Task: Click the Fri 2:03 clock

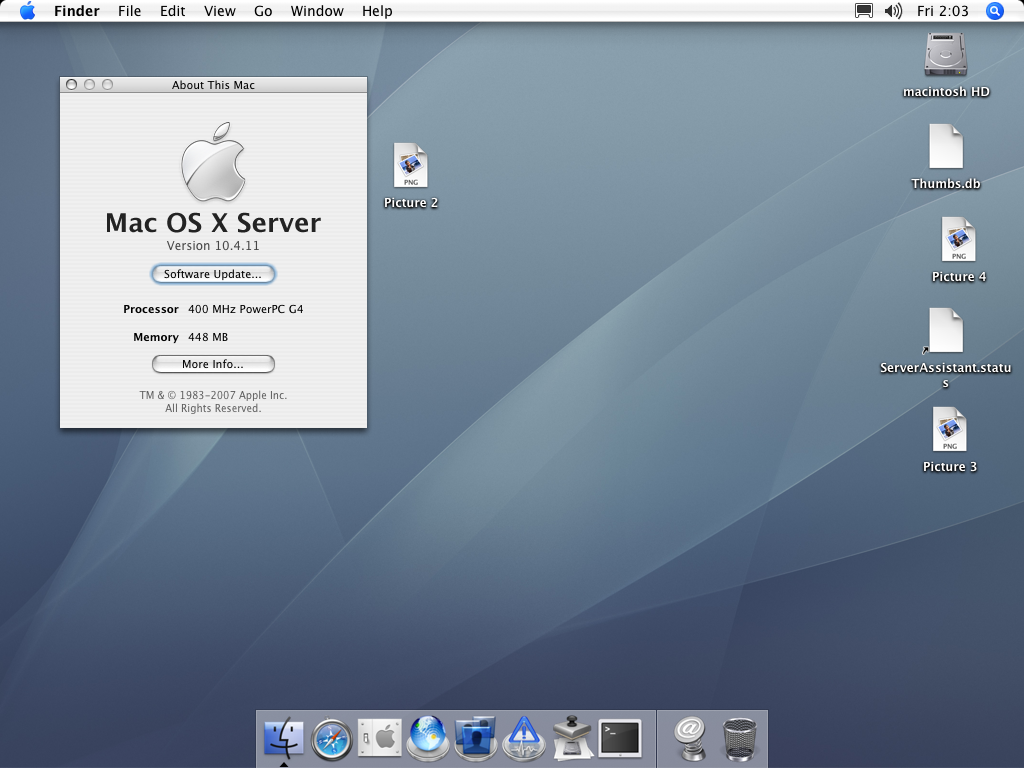Action: [942, 11]
